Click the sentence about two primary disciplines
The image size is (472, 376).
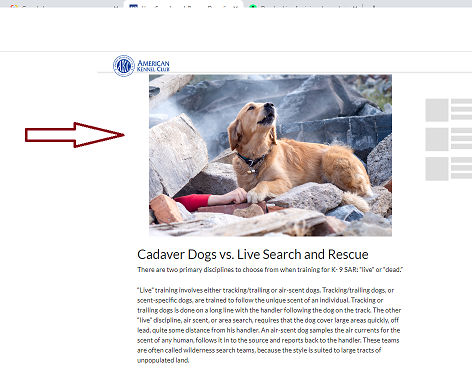[270, 269]
